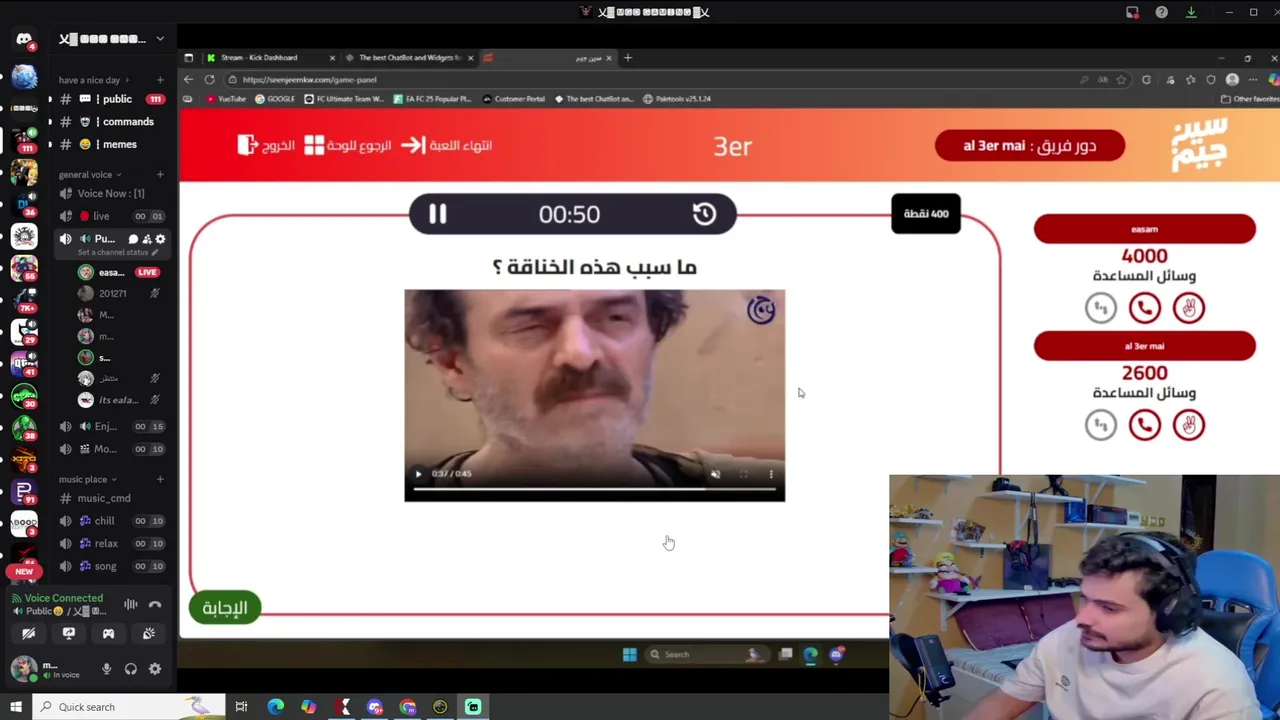The width and height of the screenshot is (1280, 720).
Task: Open Discord user settings gear
Action: (155, 669)
